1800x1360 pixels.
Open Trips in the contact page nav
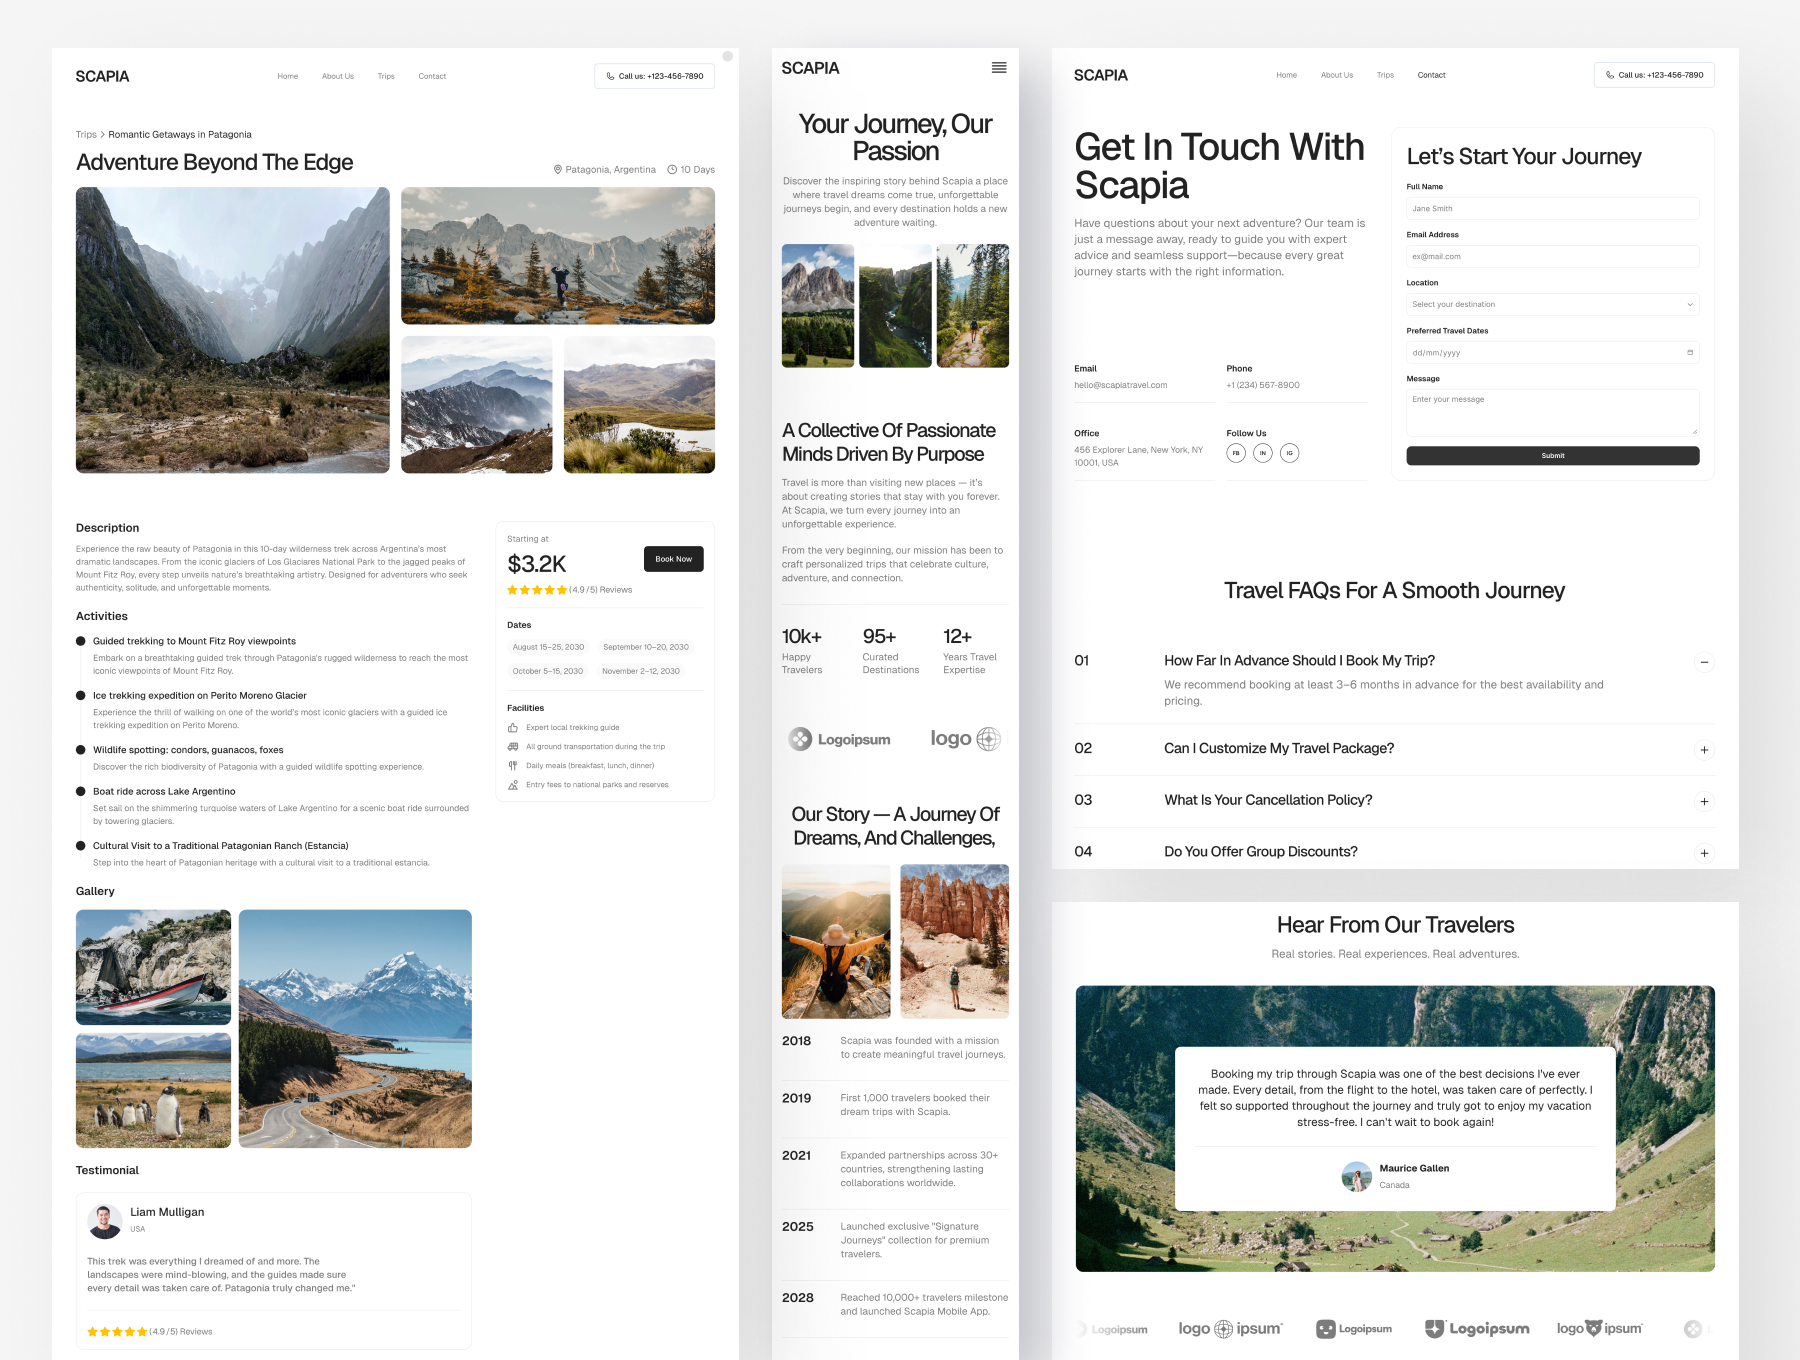[x=1385, y=75]
